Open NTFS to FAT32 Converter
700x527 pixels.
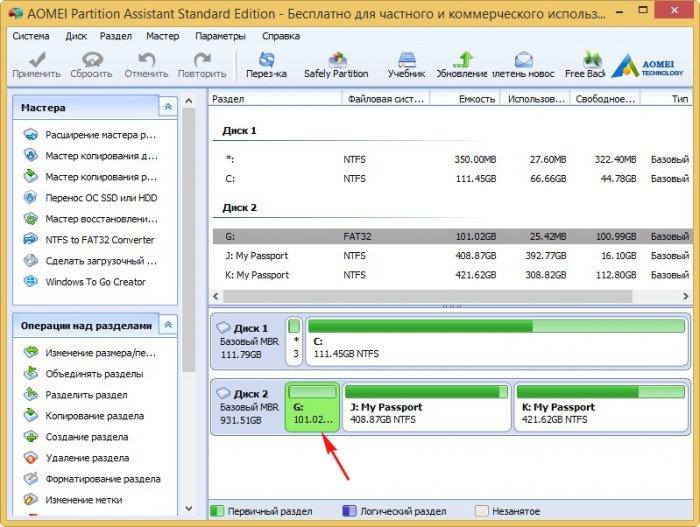pos(100,240)
